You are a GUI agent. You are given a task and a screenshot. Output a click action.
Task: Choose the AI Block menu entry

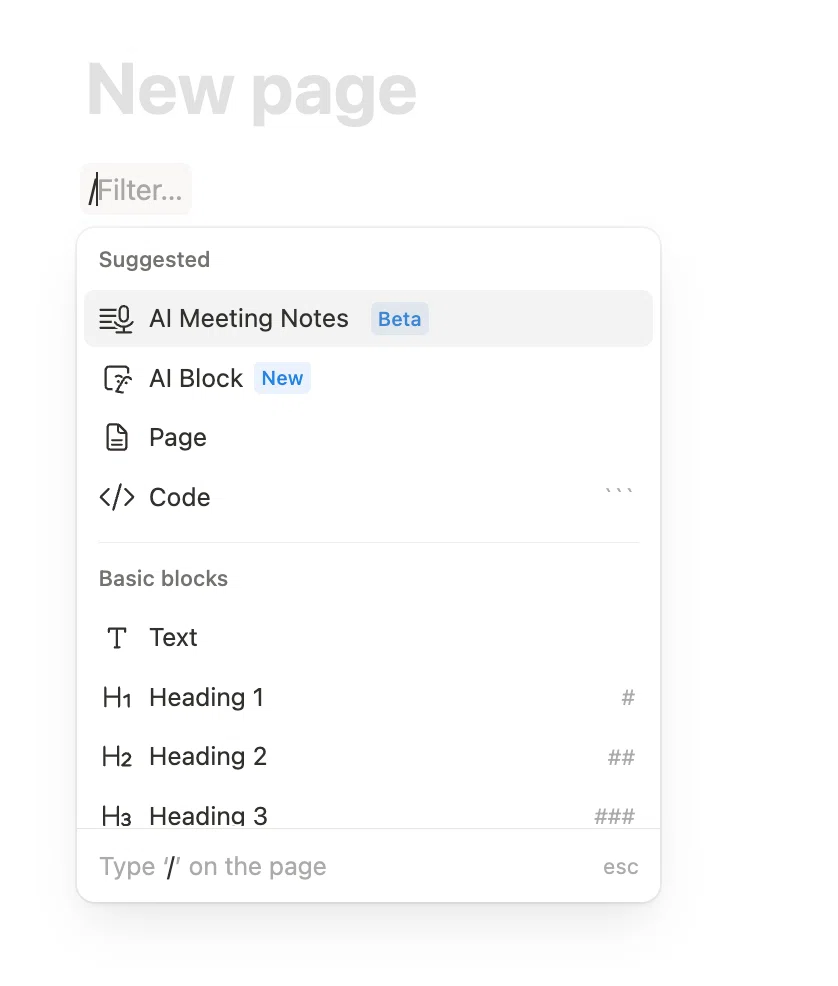coord(368,378)
